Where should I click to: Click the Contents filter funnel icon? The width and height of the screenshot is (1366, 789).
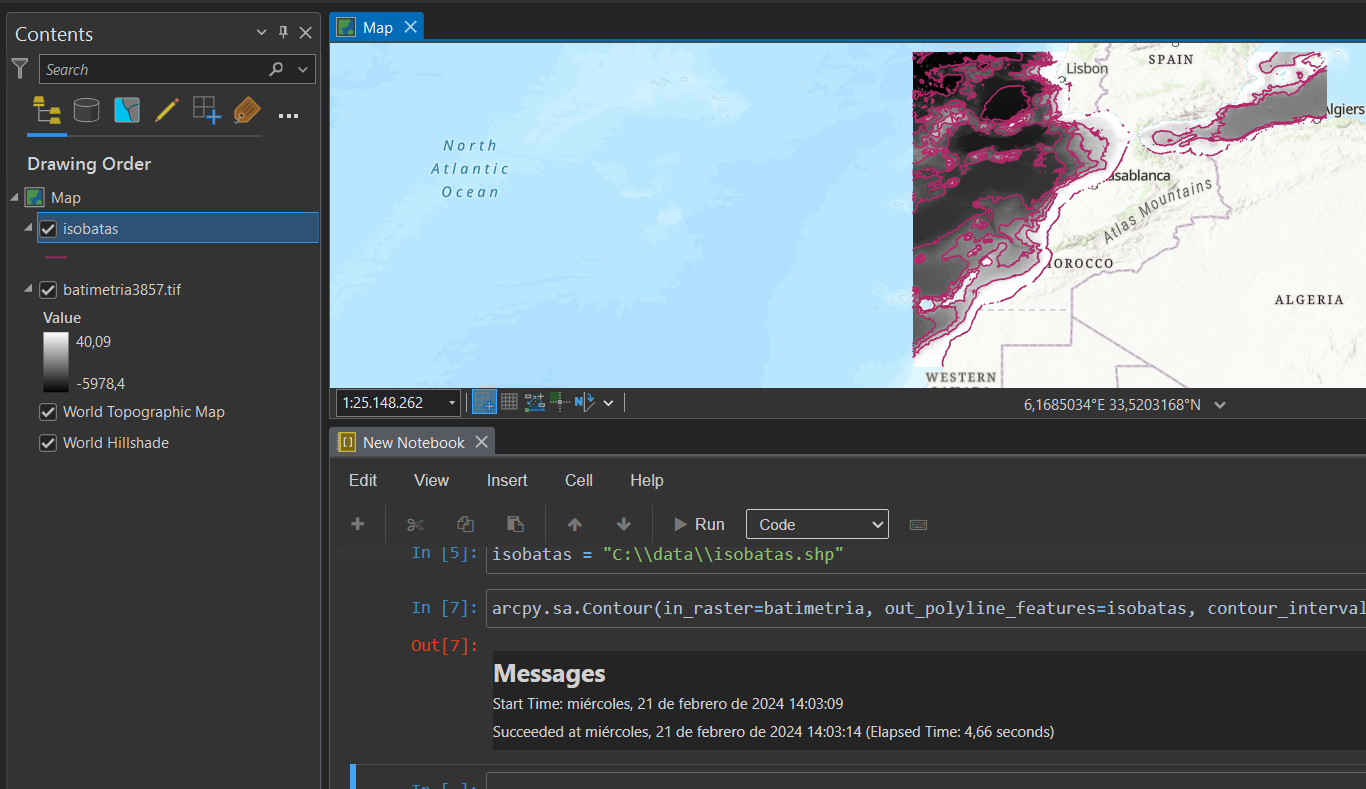[20, 69]
